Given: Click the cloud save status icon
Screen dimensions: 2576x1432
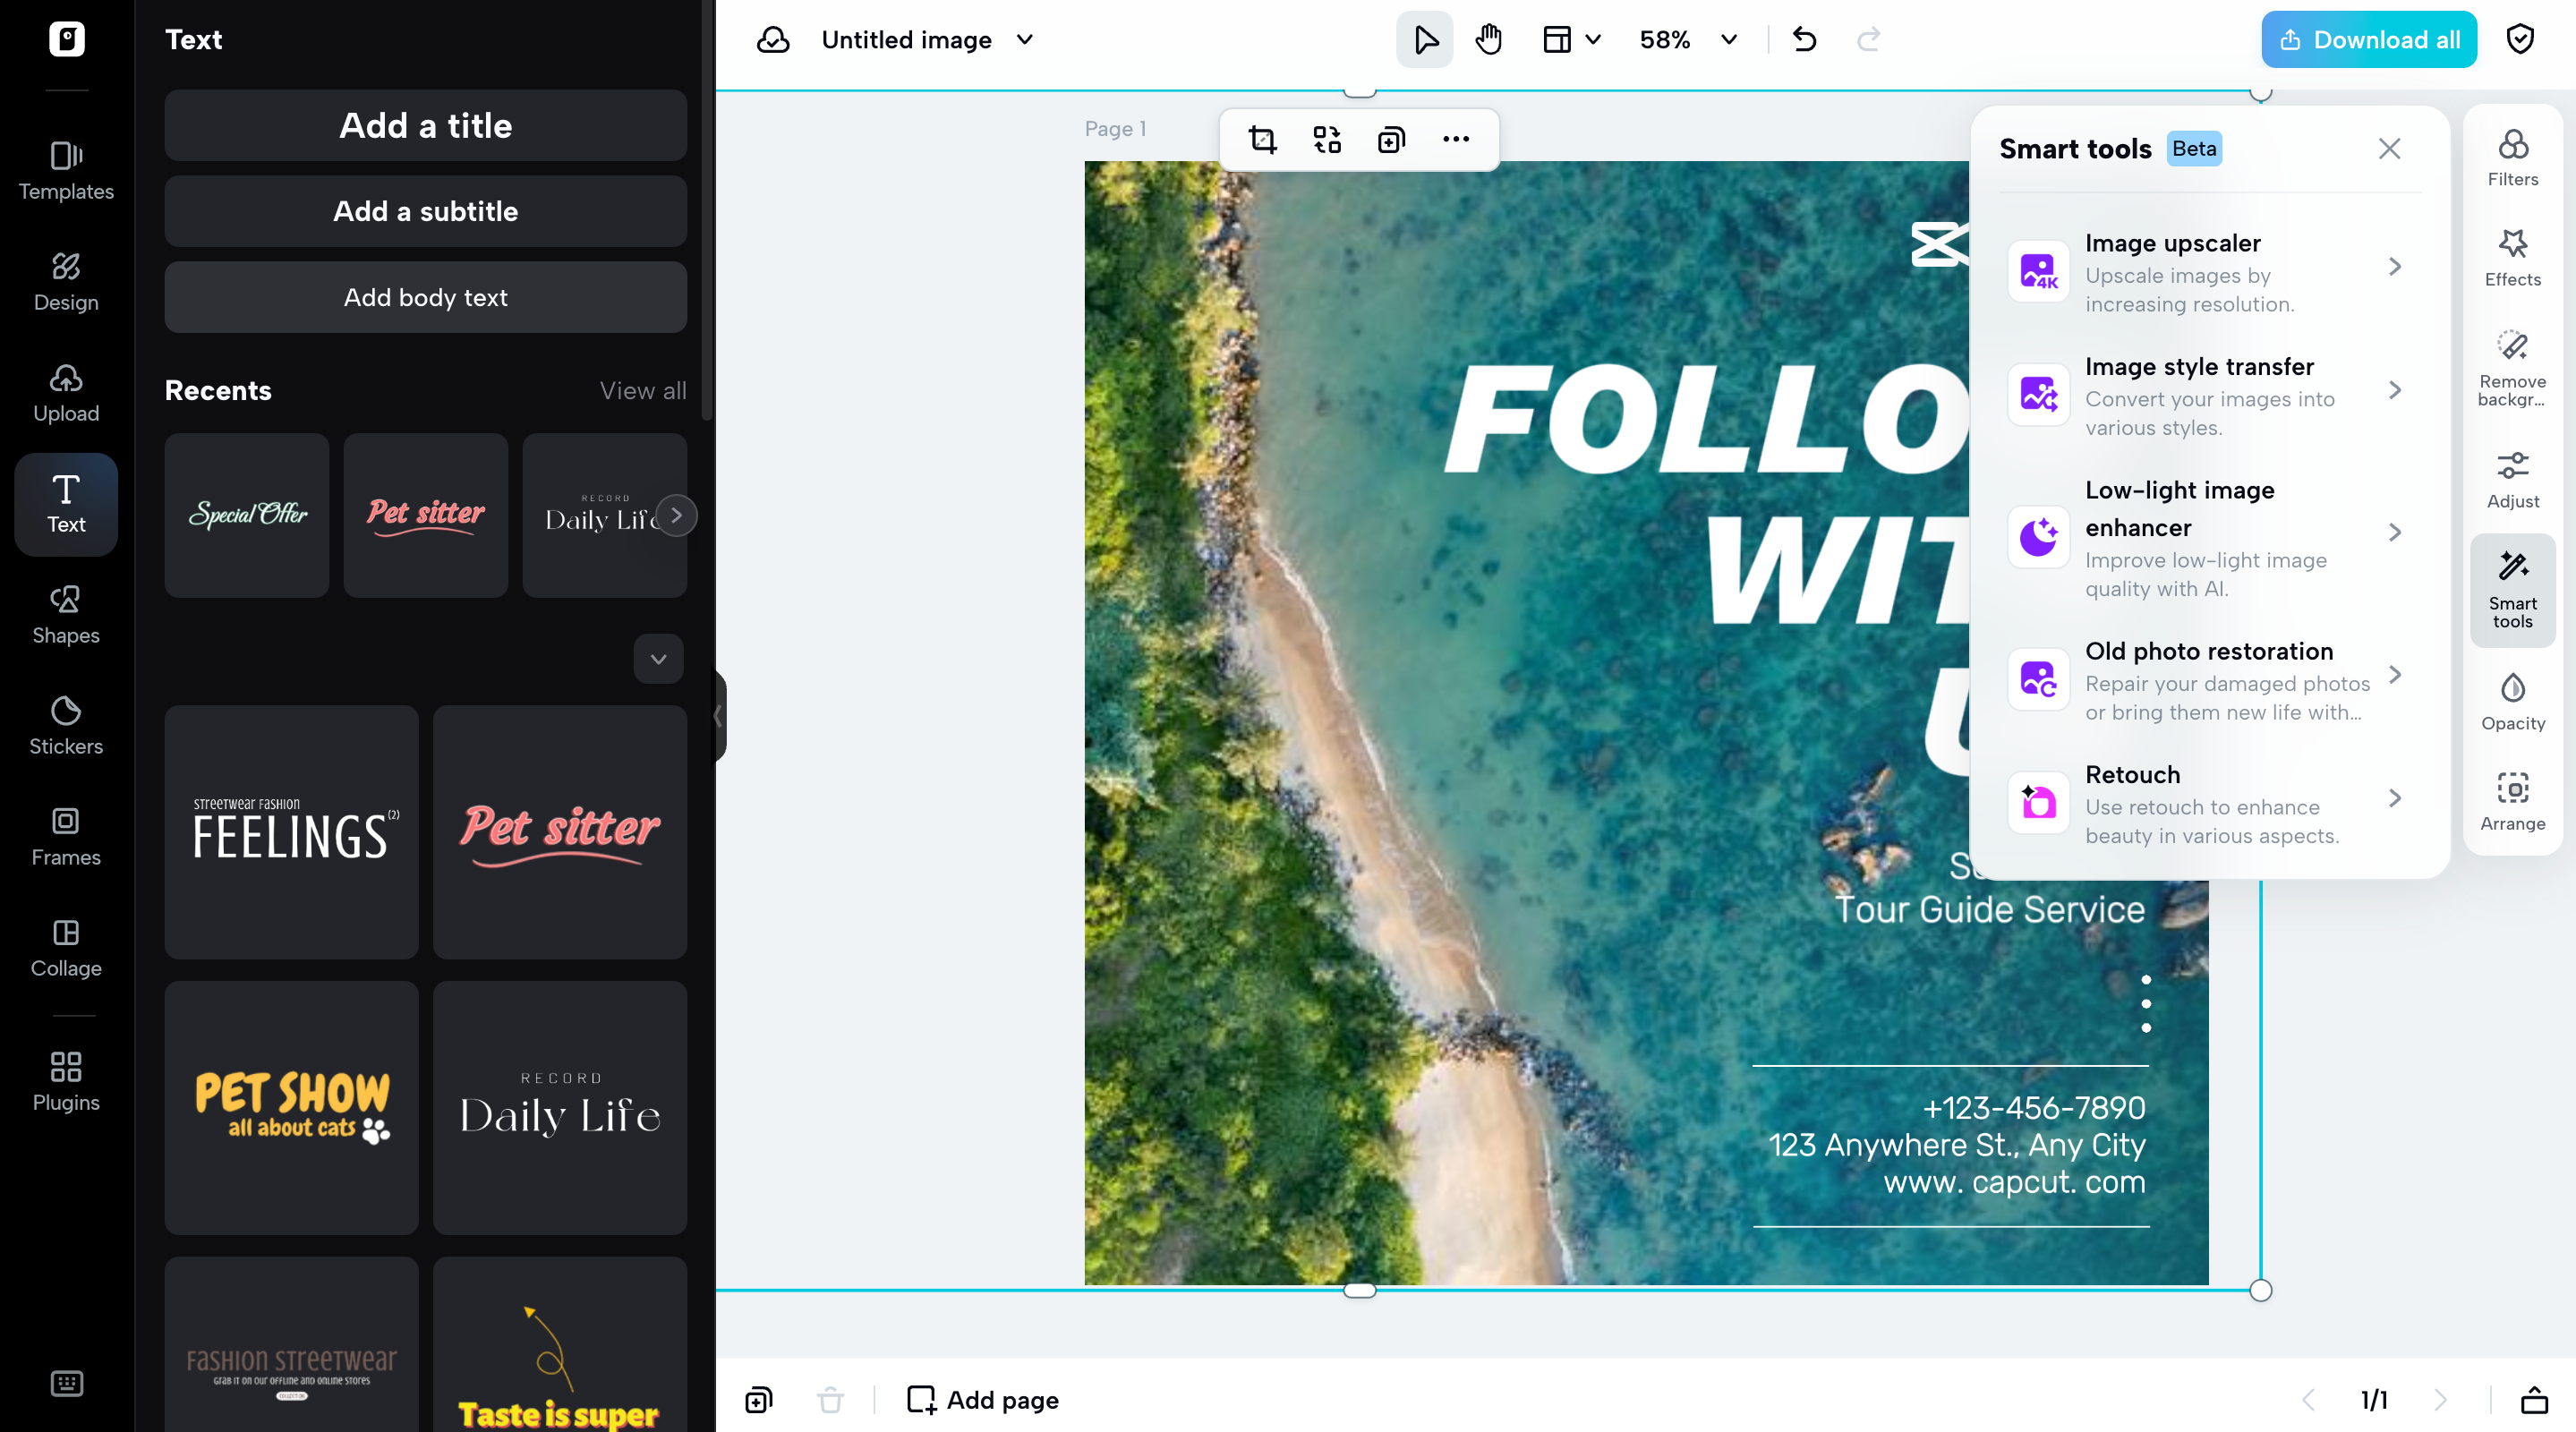Looking at the screenshot, I should pyautogui.click(x=773, y=40).
